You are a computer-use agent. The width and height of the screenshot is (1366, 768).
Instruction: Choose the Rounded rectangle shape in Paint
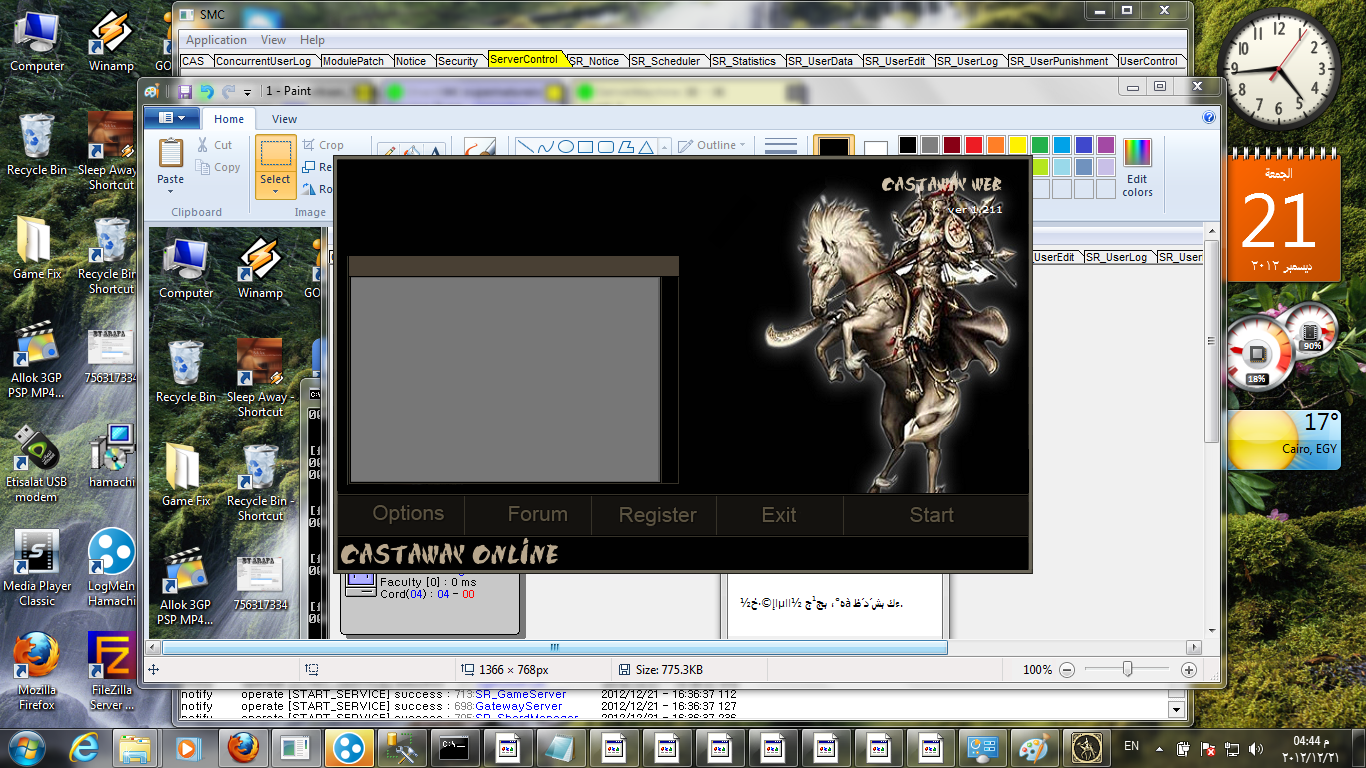(605, 147)
